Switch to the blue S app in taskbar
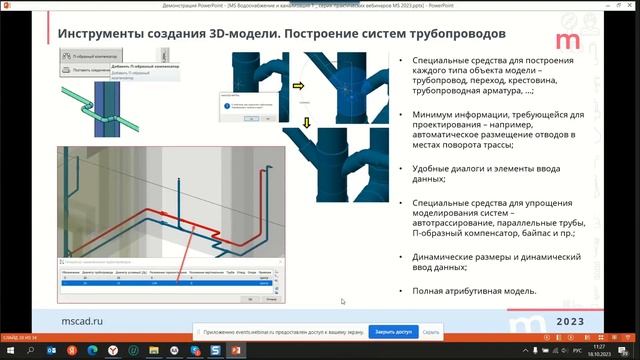The image size is (640, 360). pos(216,350)
